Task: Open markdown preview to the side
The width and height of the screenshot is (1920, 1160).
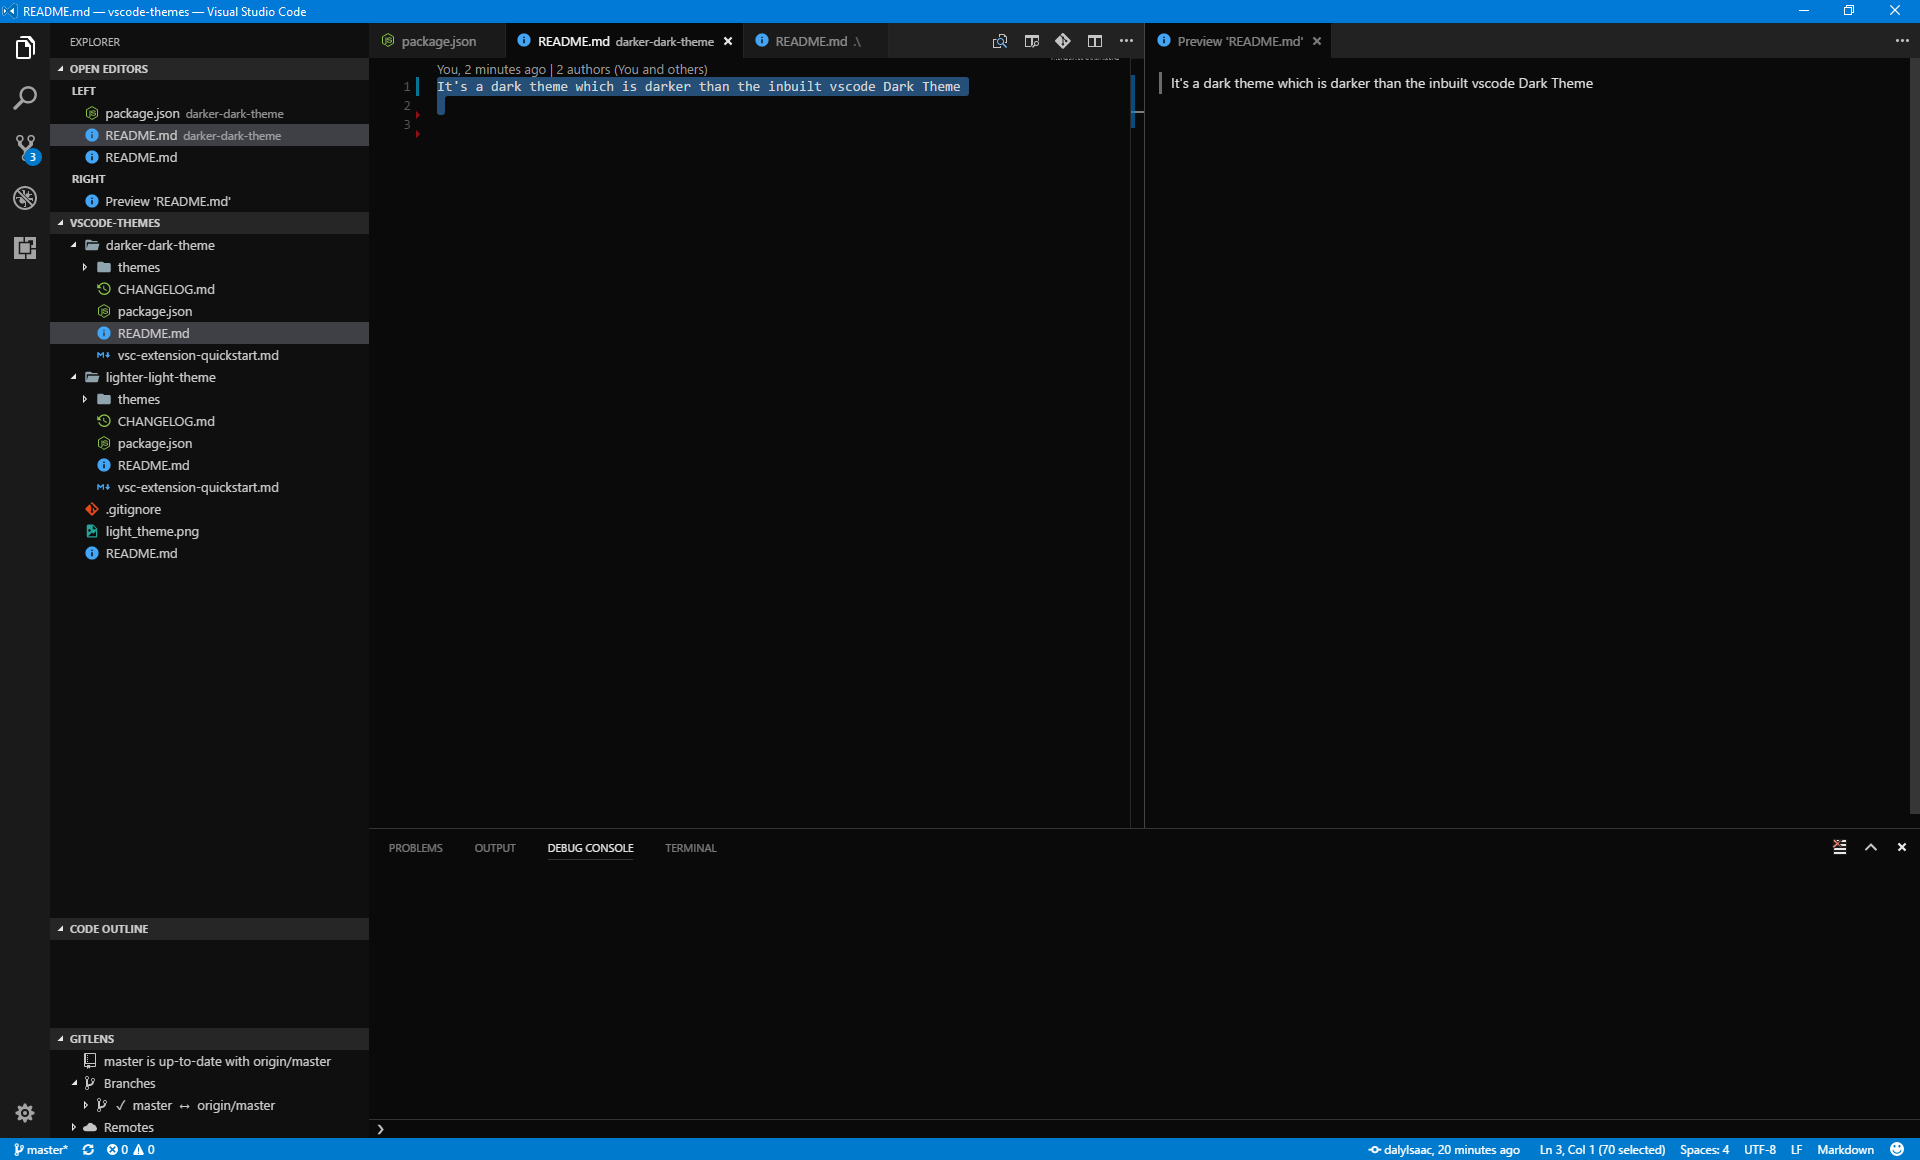Action: [x=1031, y=41]
